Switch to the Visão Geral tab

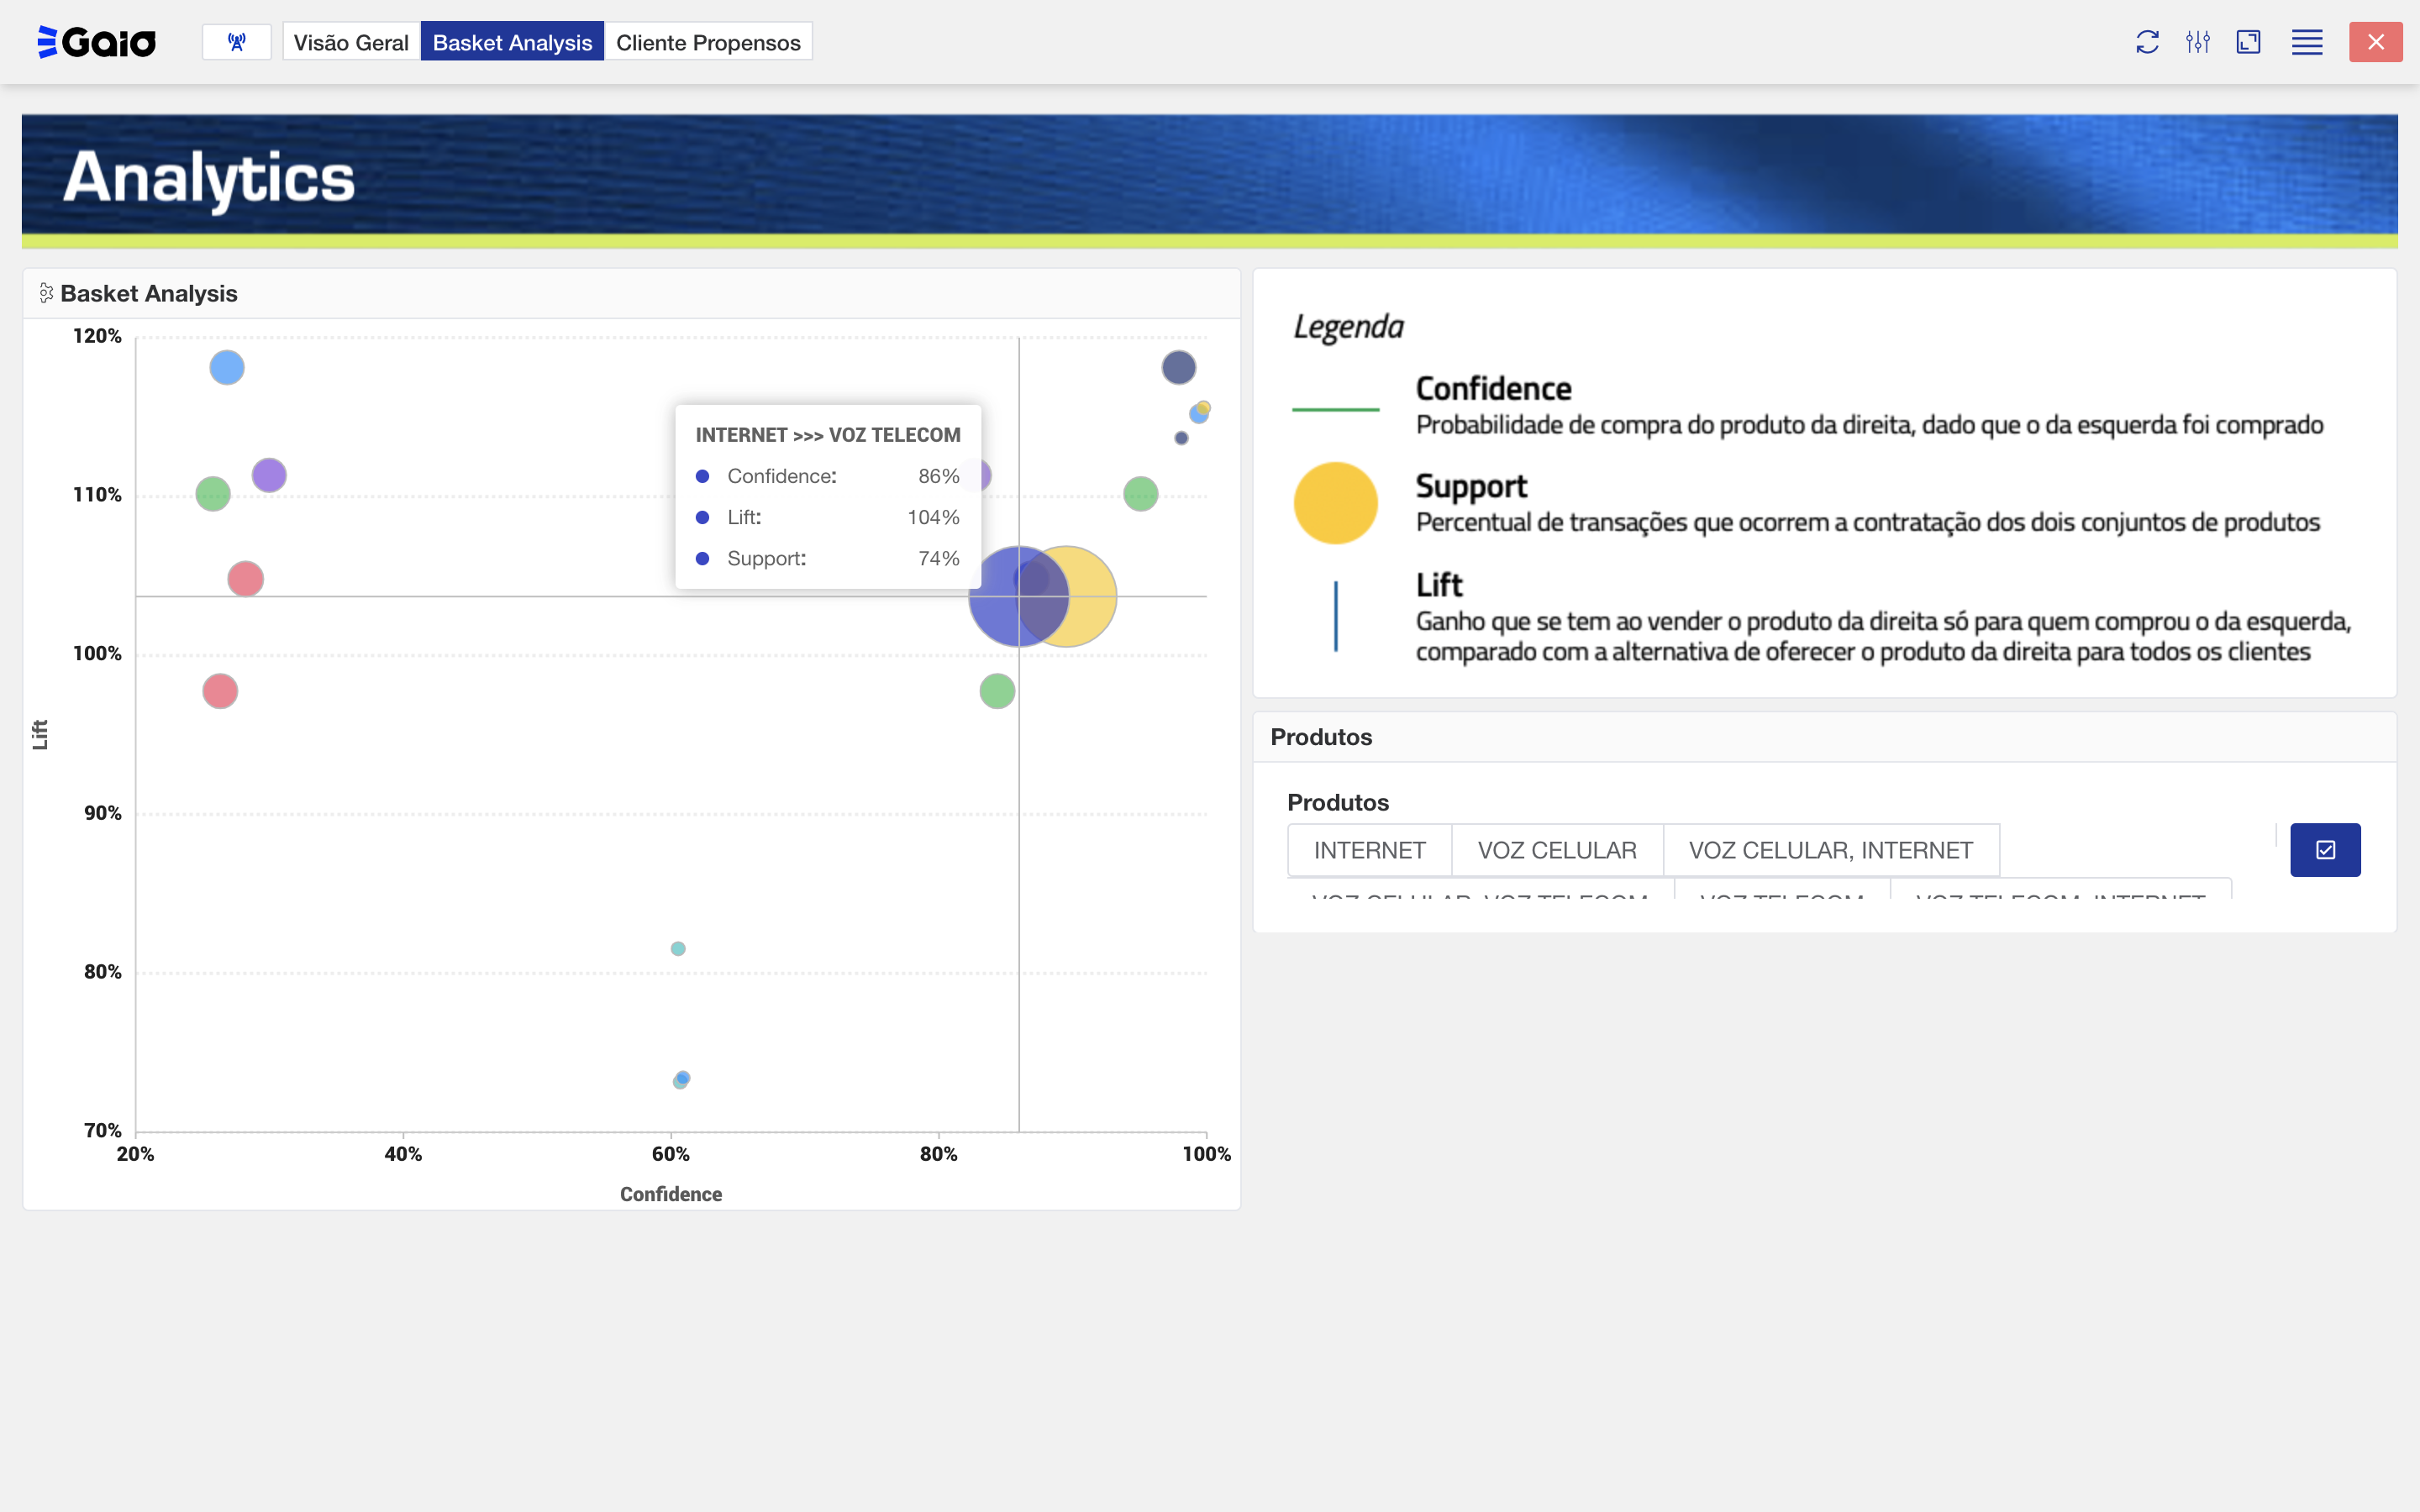[x=351, y=42]
